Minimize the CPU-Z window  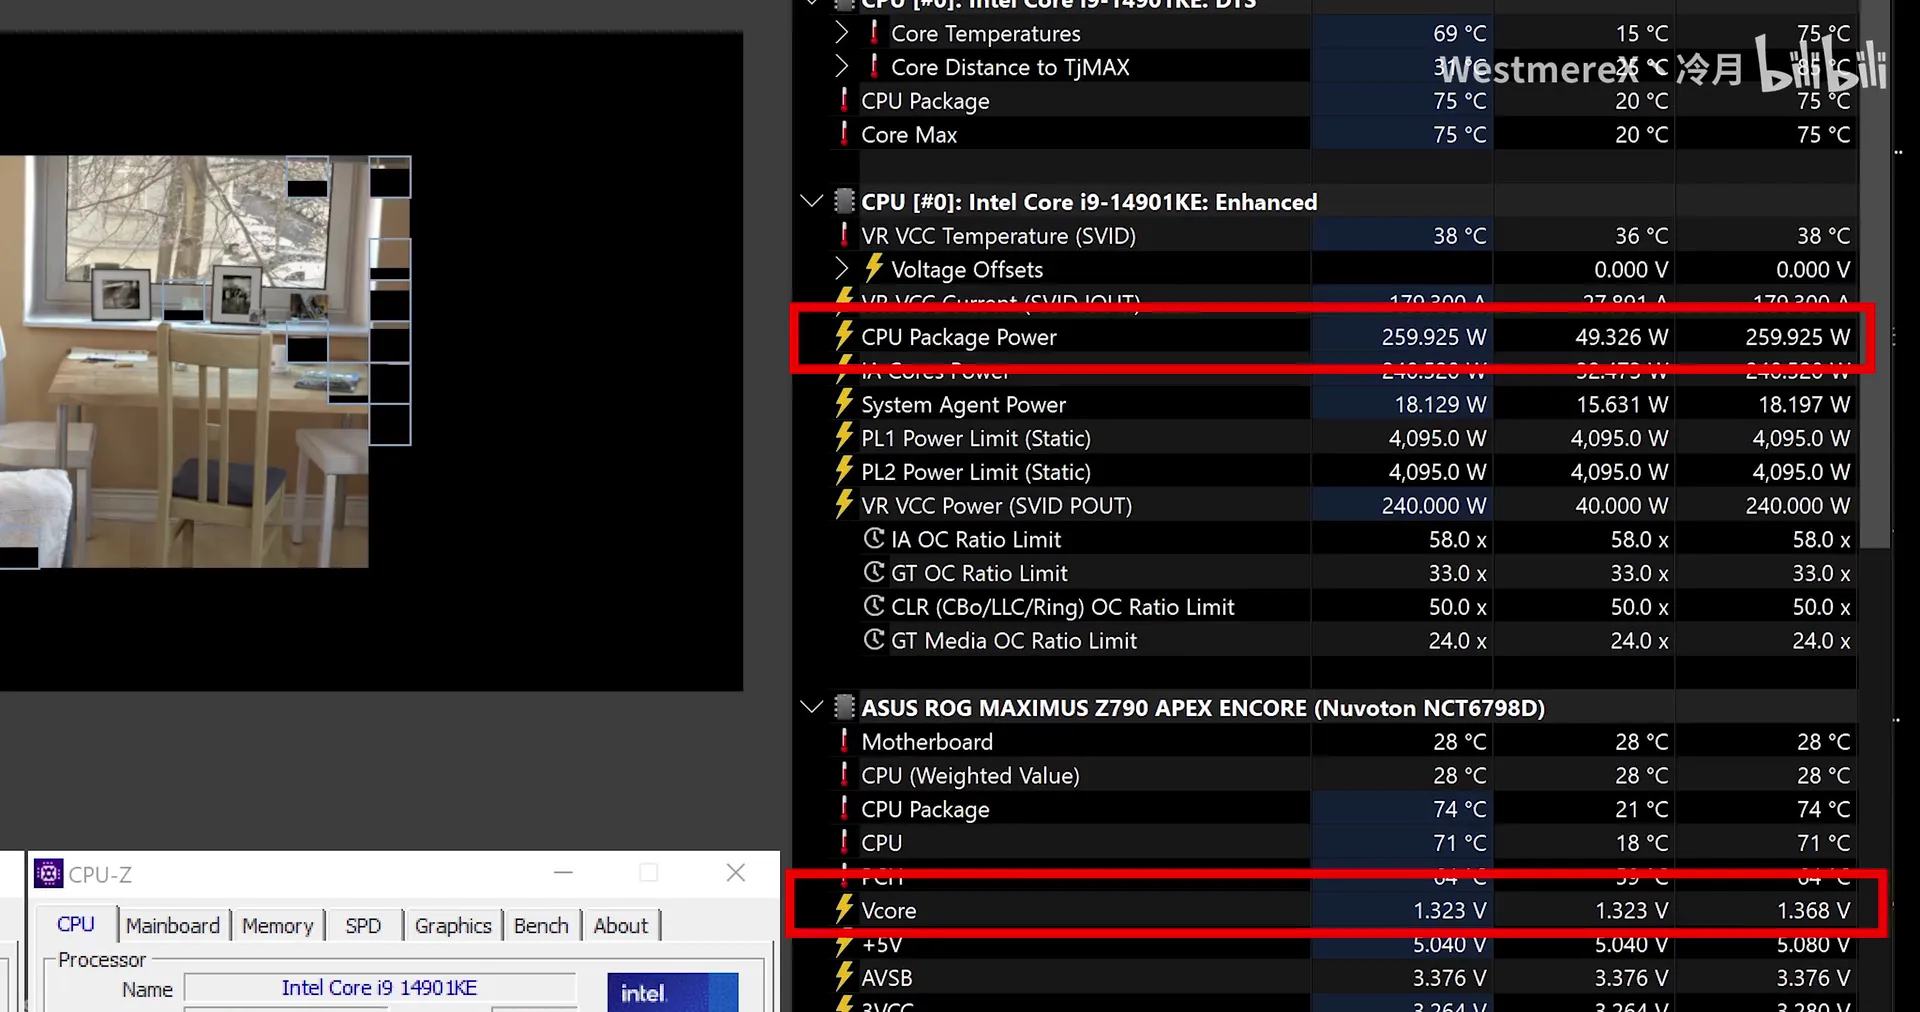click(x=564, y=873)
